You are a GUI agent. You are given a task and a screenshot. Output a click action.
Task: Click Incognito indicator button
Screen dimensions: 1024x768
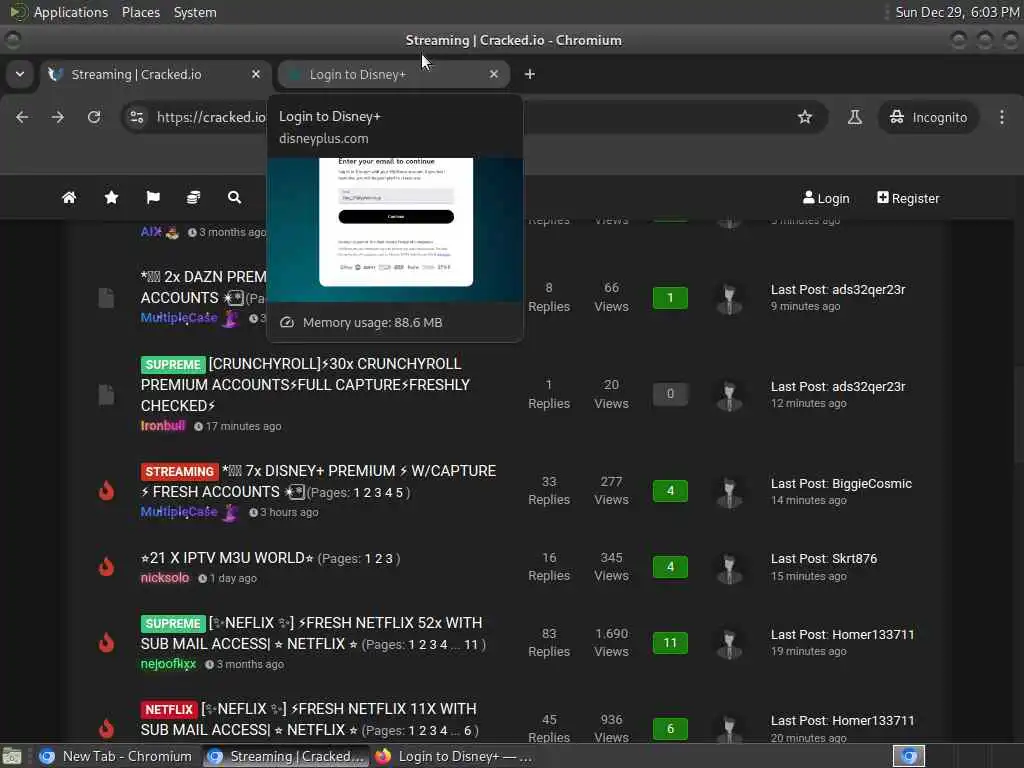(928, 117)
